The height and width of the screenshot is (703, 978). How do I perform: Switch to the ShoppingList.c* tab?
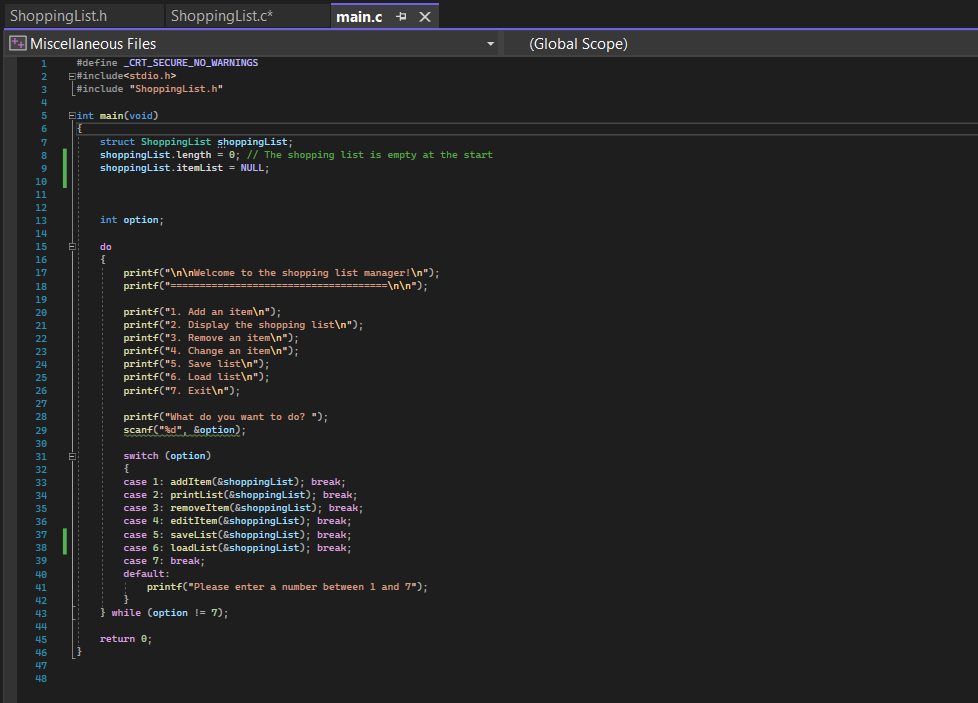[221, 16]
